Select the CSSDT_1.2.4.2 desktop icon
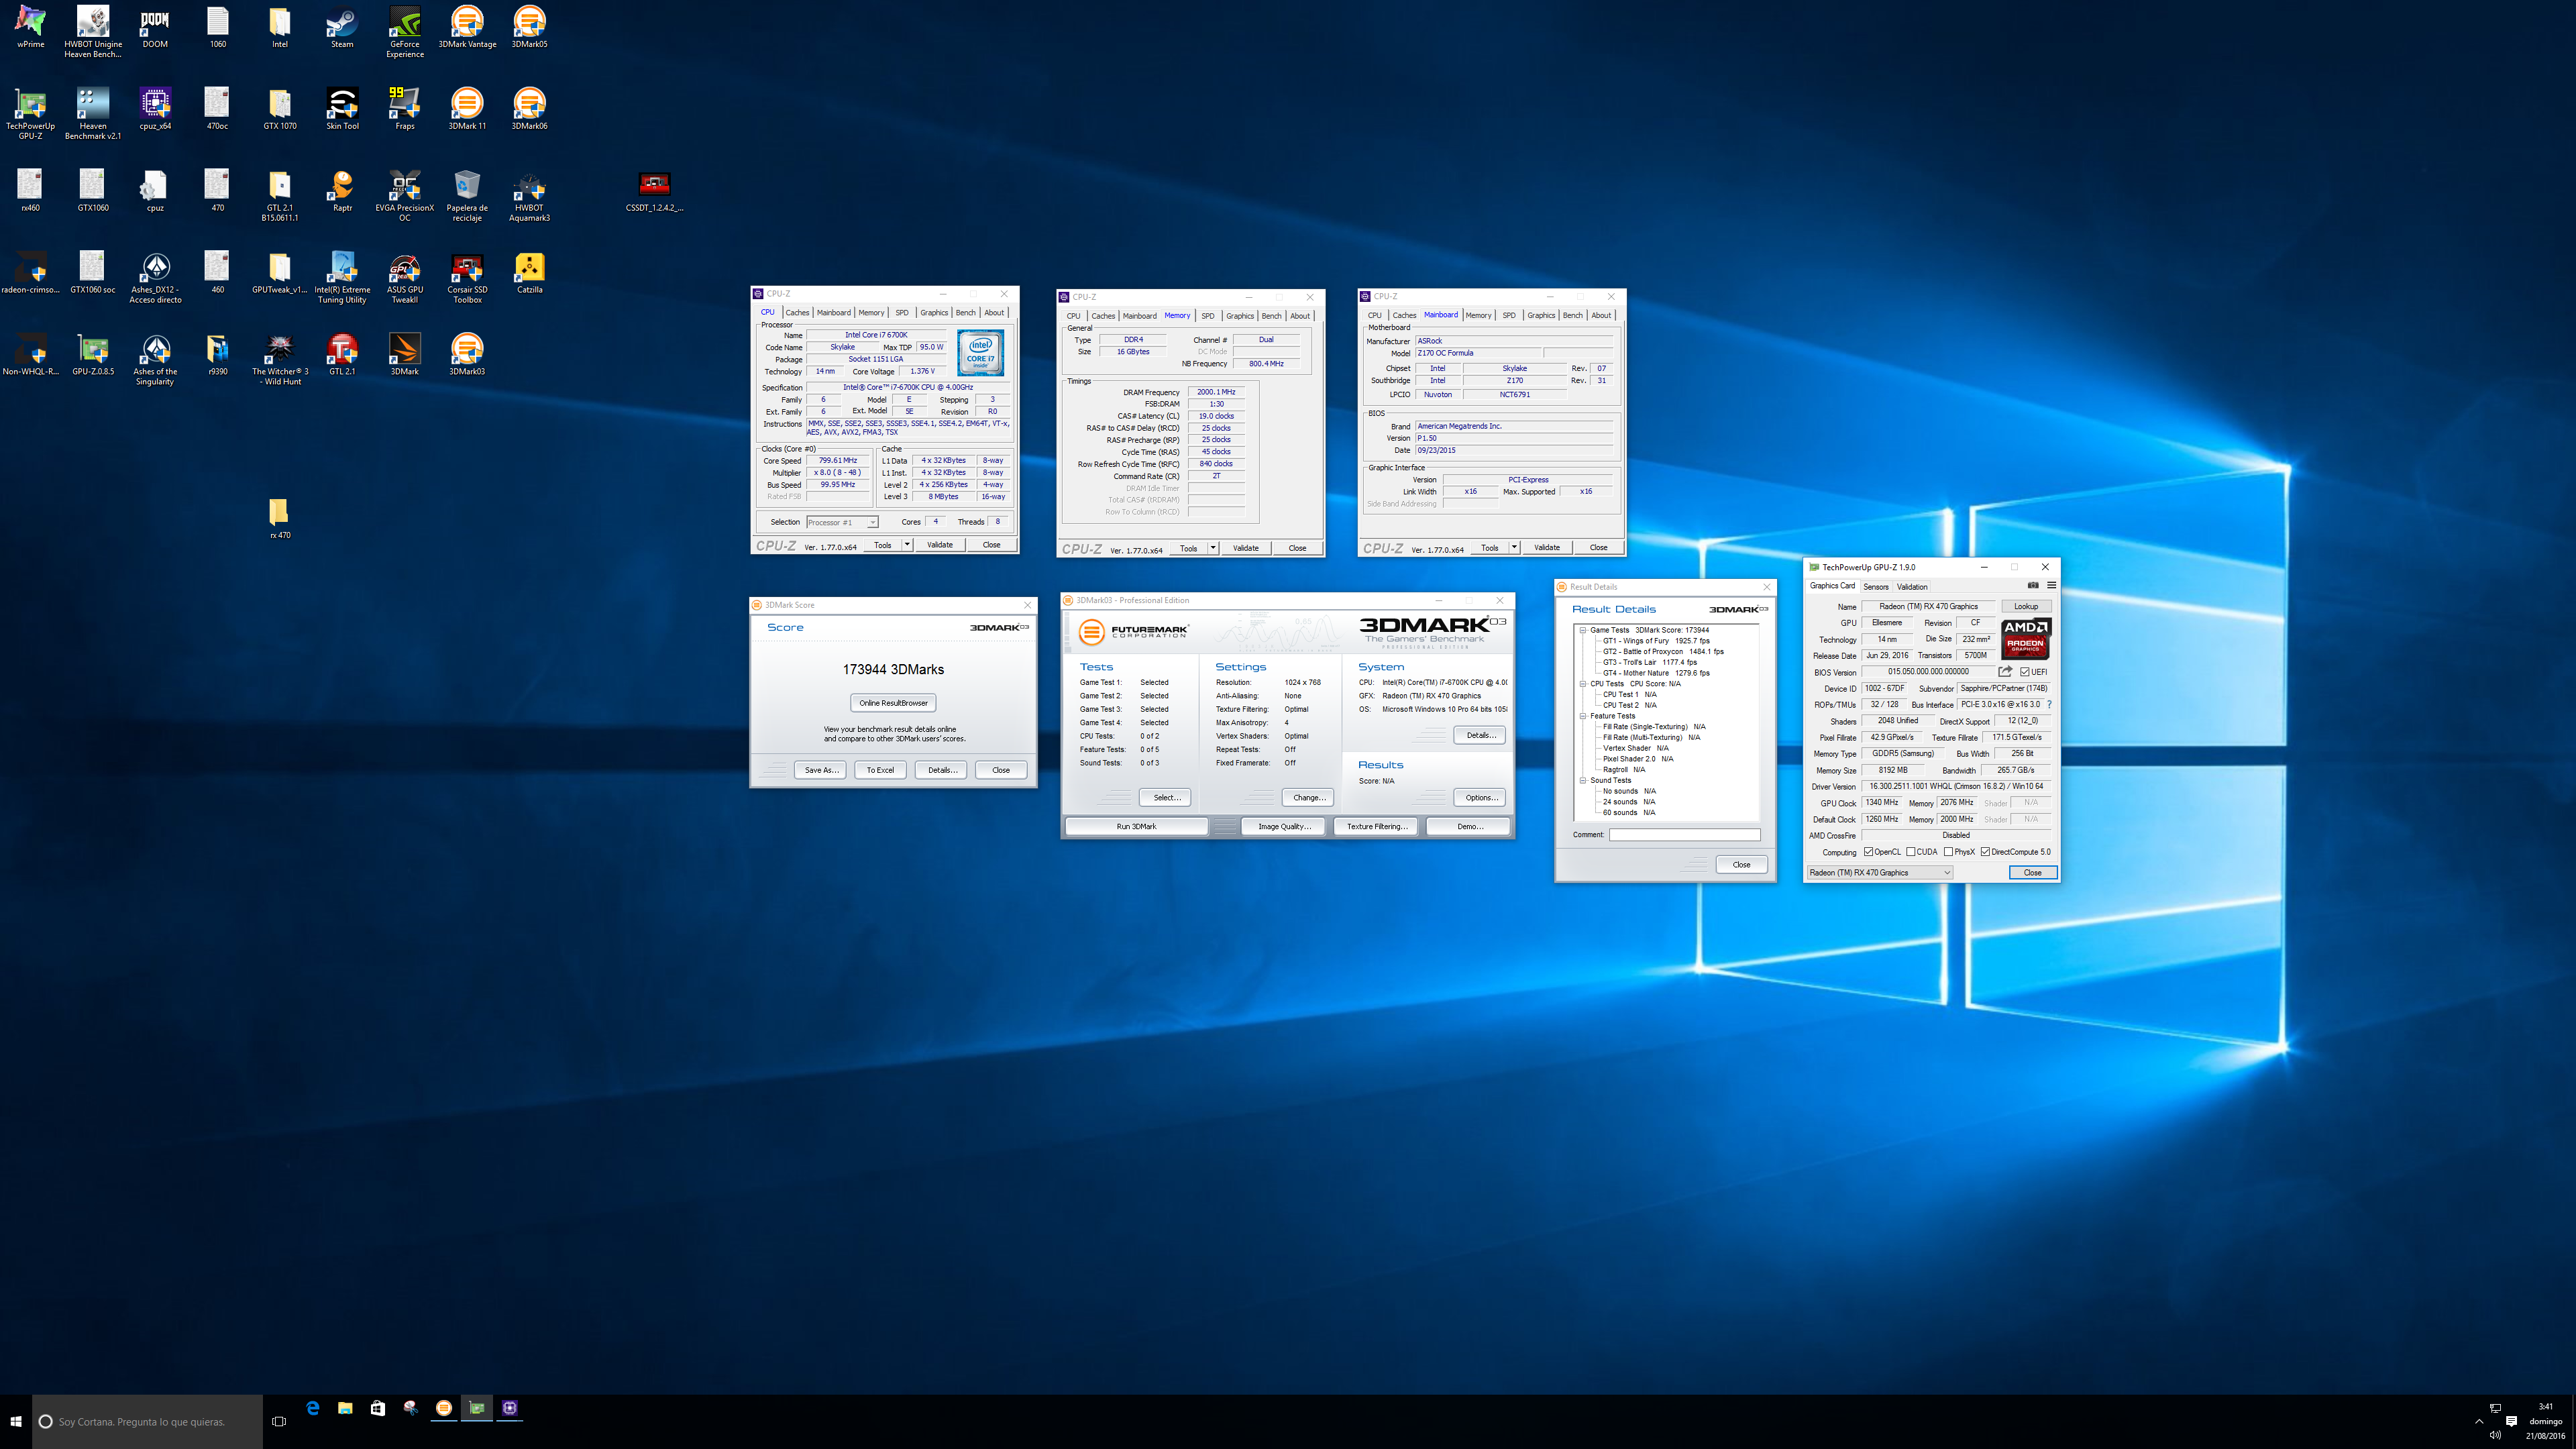This screenshot has height=1449, width=2576. [654, 191]
